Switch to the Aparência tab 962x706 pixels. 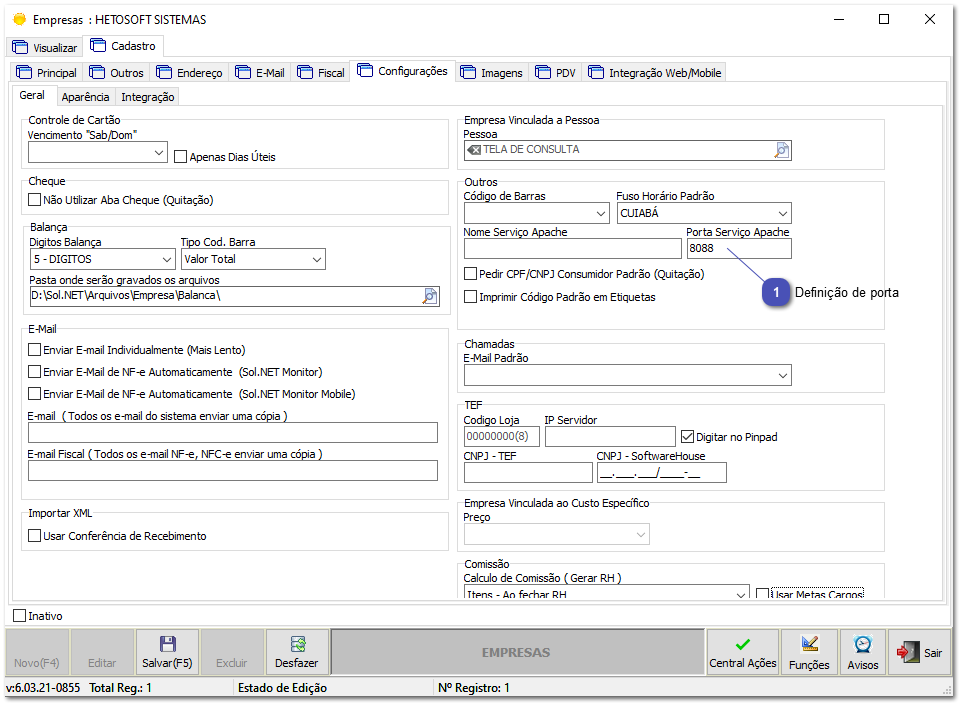click(x=85, y=97)
